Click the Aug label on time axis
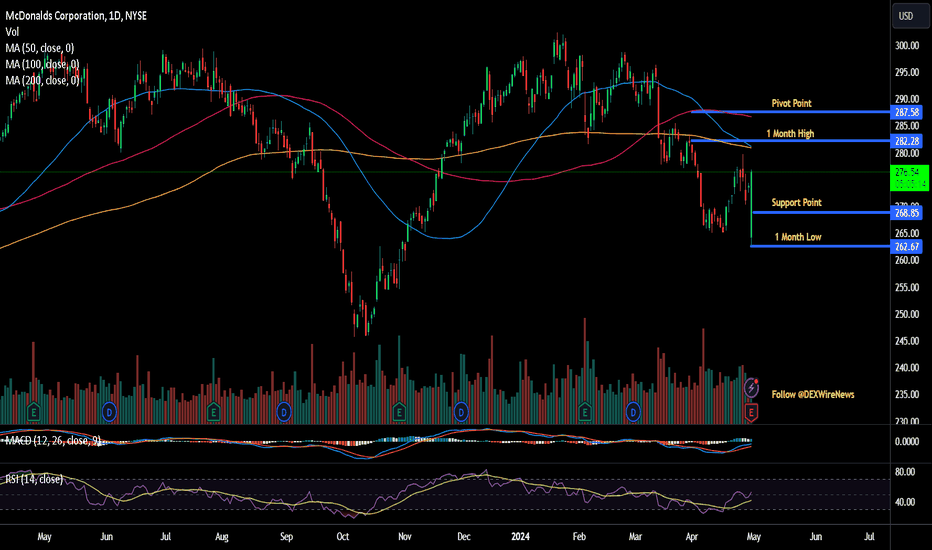The height and width of the screenshot is (550, 932). (x=222, y=537)
